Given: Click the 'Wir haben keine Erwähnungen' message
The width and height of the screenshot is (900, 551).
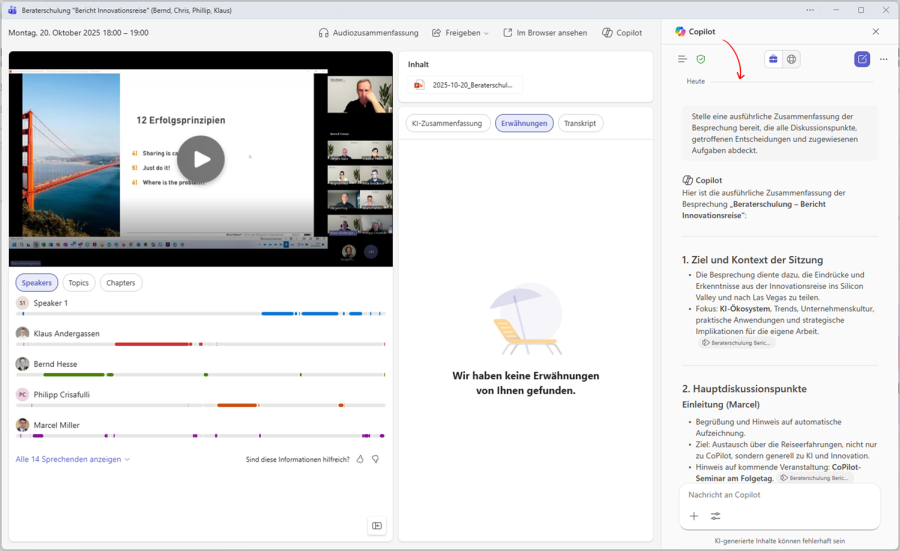Looking at the screenshot, I should (x=526, y=383).
